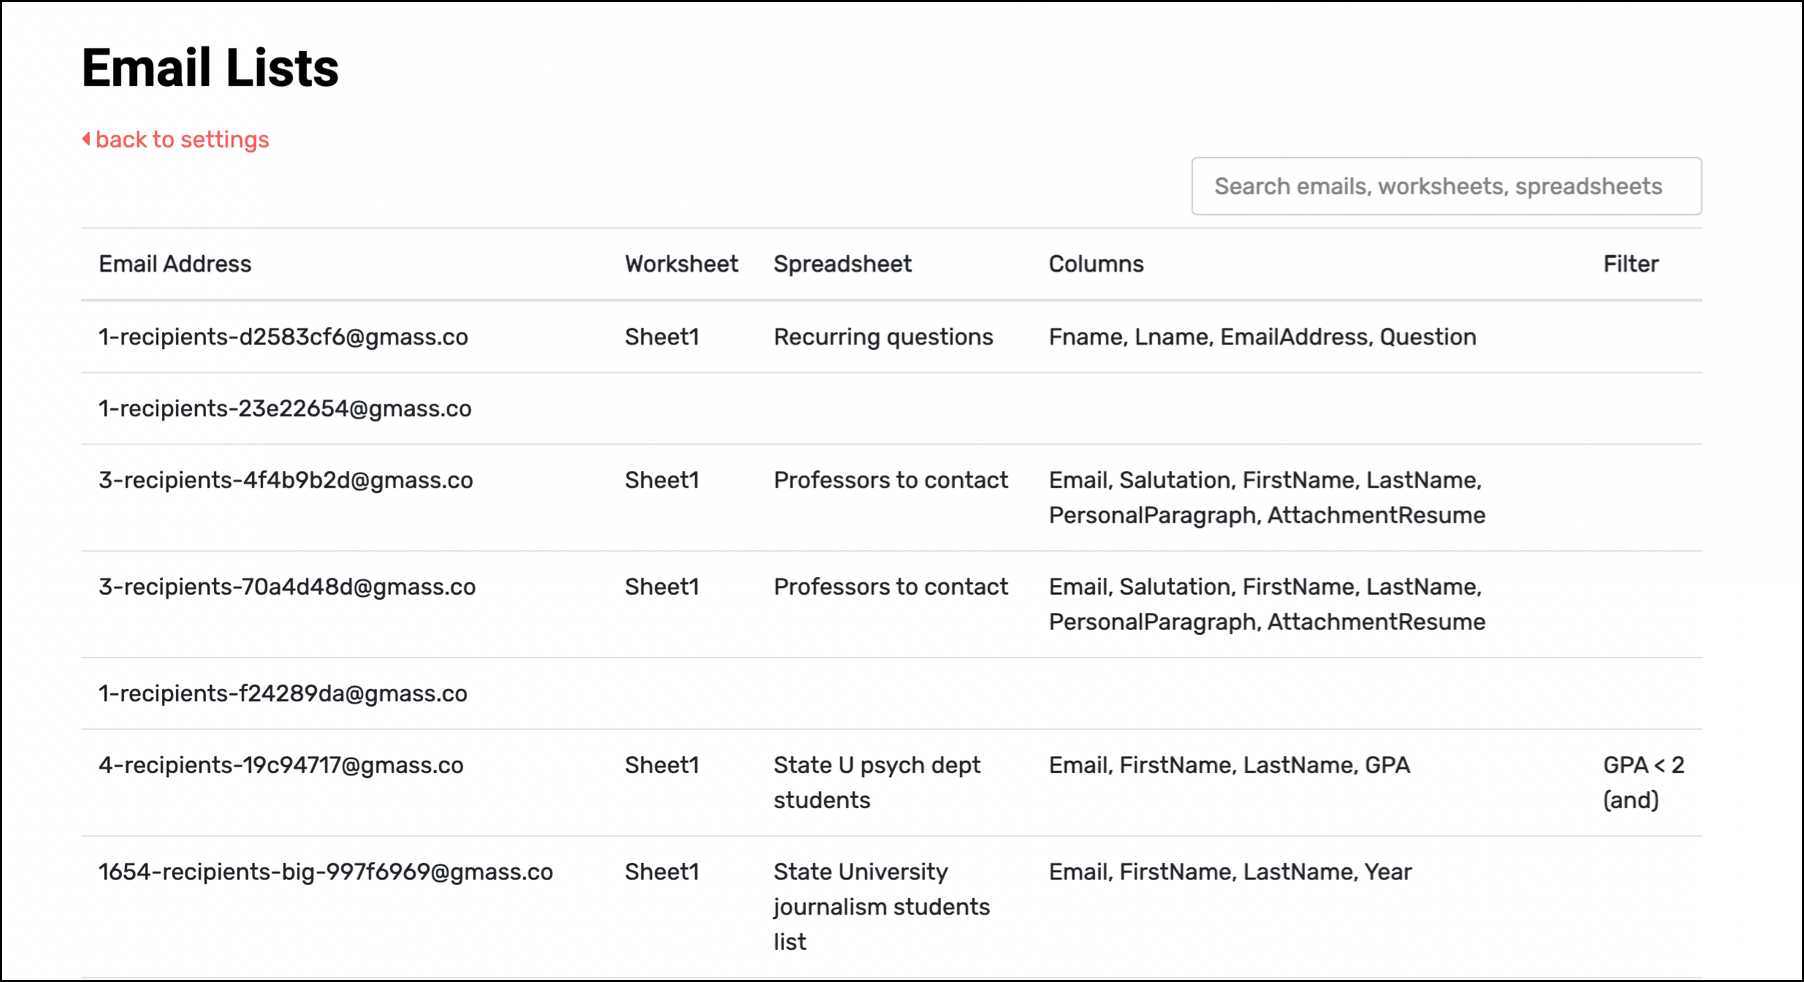Click Professors to contact in the 70a4d48d row

(x=890, y=587)
